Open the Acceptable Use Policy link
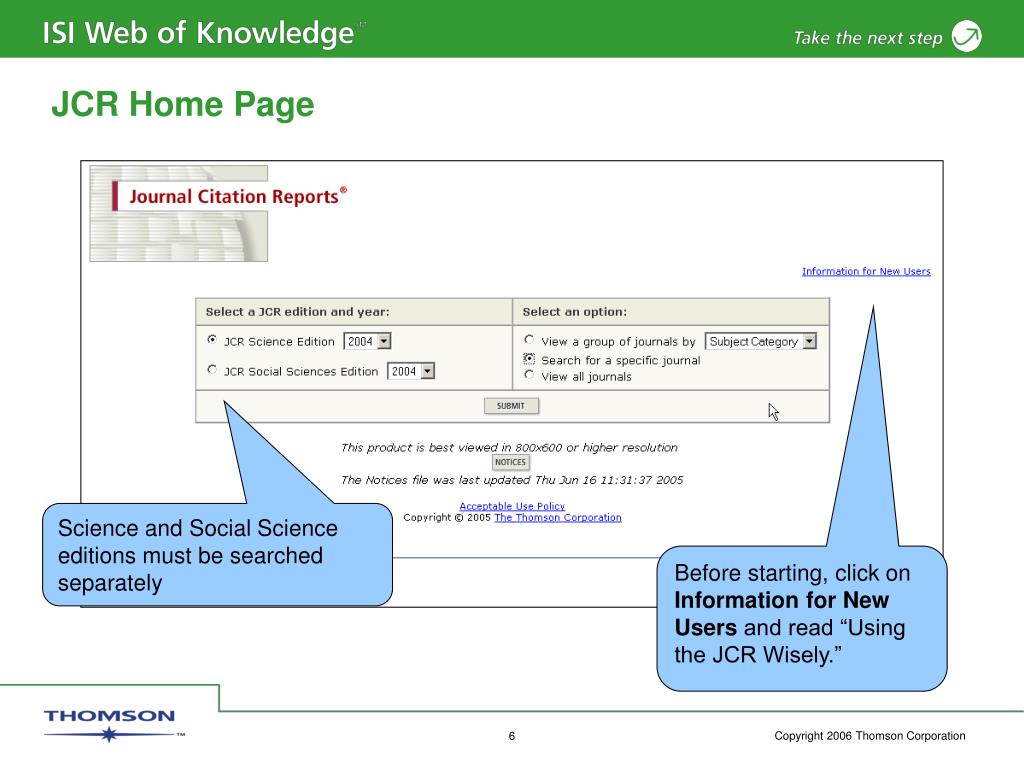The image size is (1024, 768). tap(512, 506)
